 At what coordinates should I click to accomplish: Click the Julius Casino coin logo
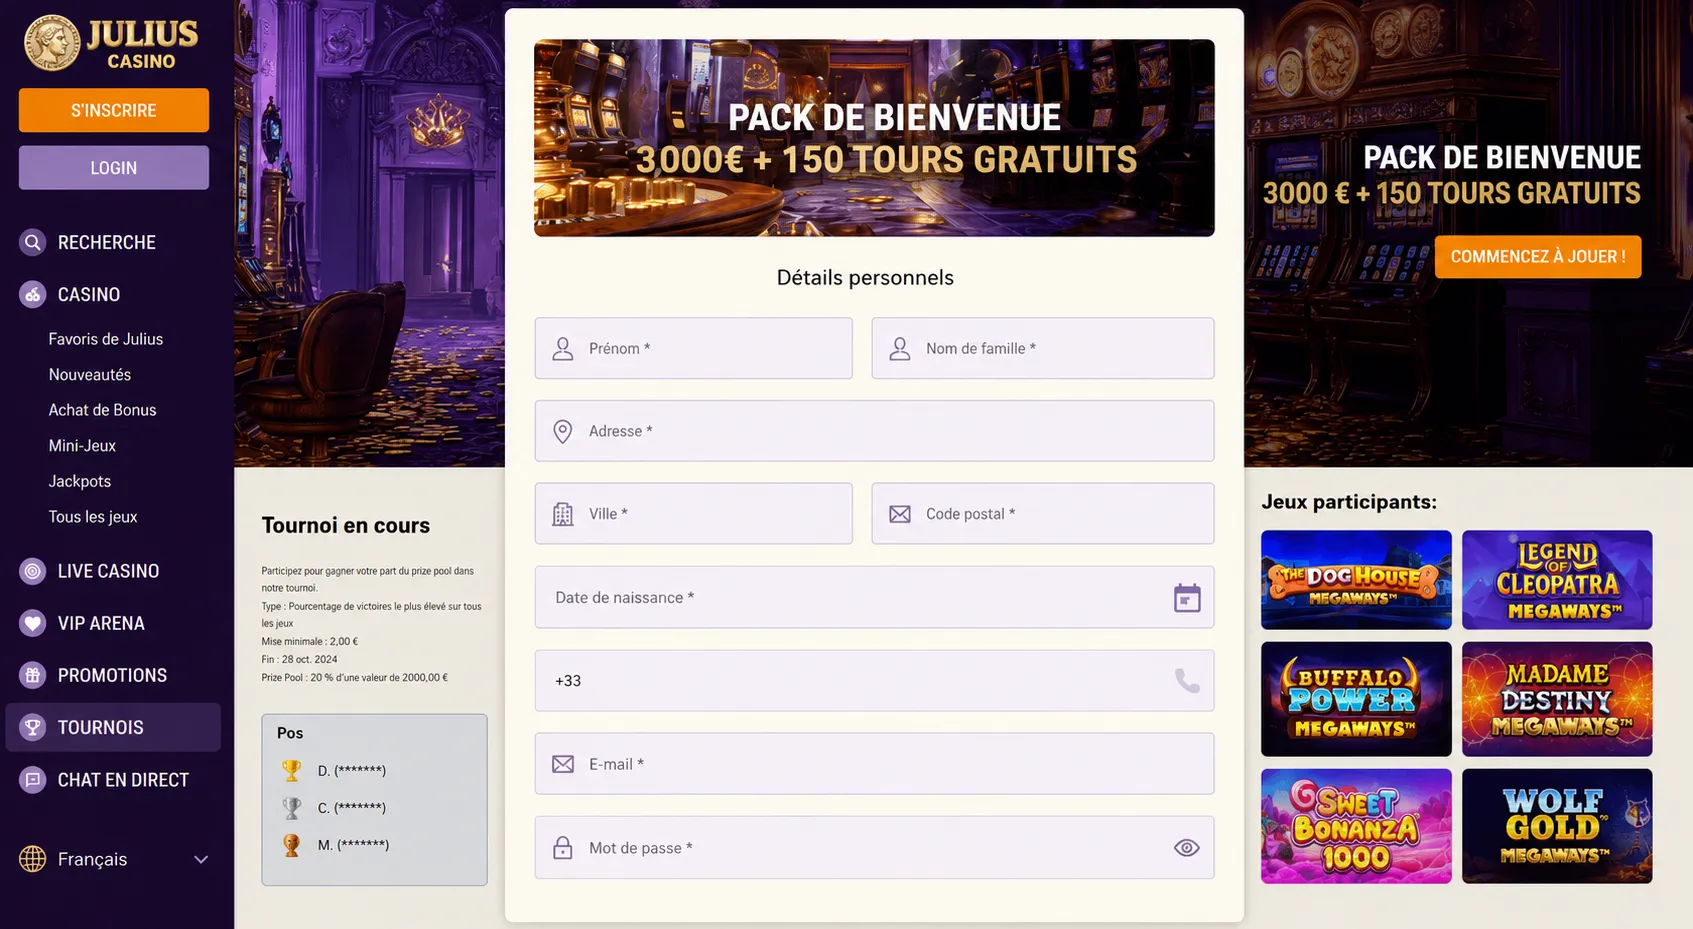tap(52, 43)
